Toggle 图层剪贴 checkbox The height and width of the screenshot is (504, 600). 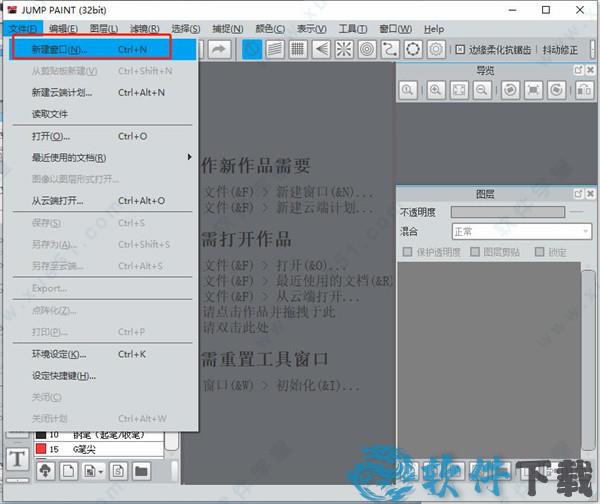tap(475, 252)
